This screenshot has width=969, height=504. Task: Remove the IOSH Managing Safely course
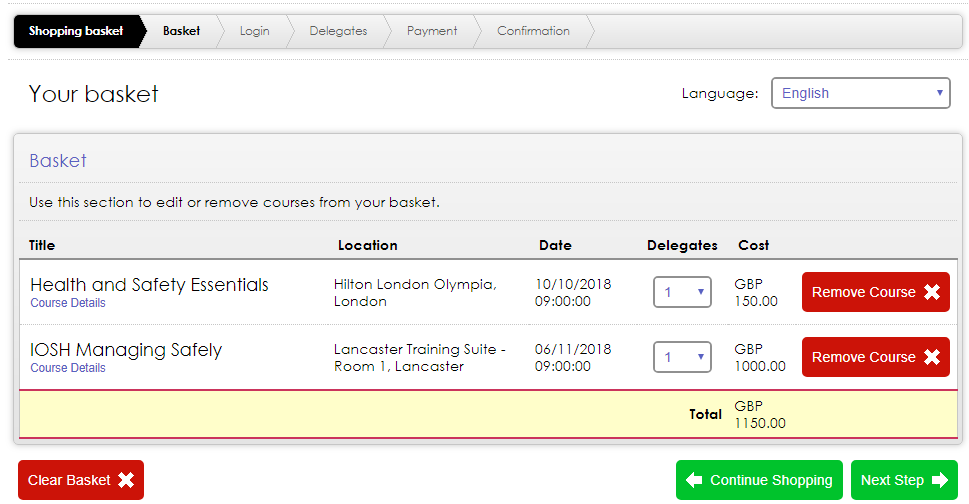pos(876,357)
